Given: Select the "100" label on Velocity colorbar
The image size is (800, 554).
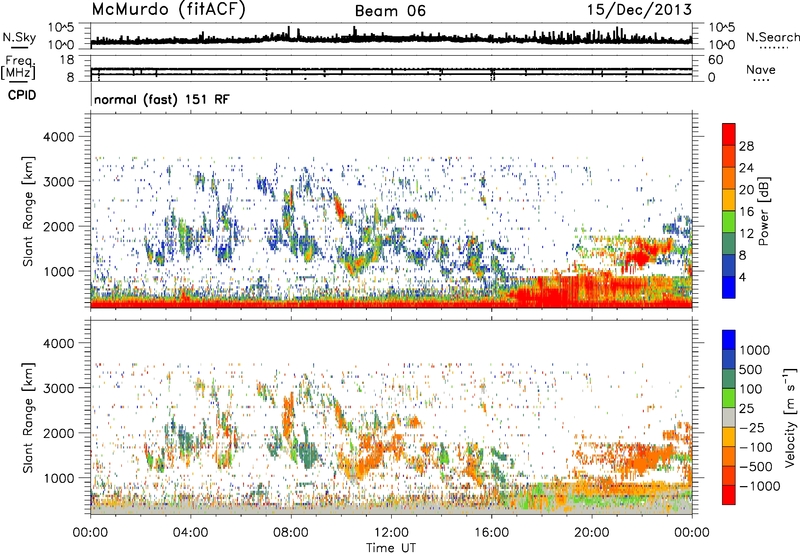Looking at the screenshot, I should click(x=751, y=389).
